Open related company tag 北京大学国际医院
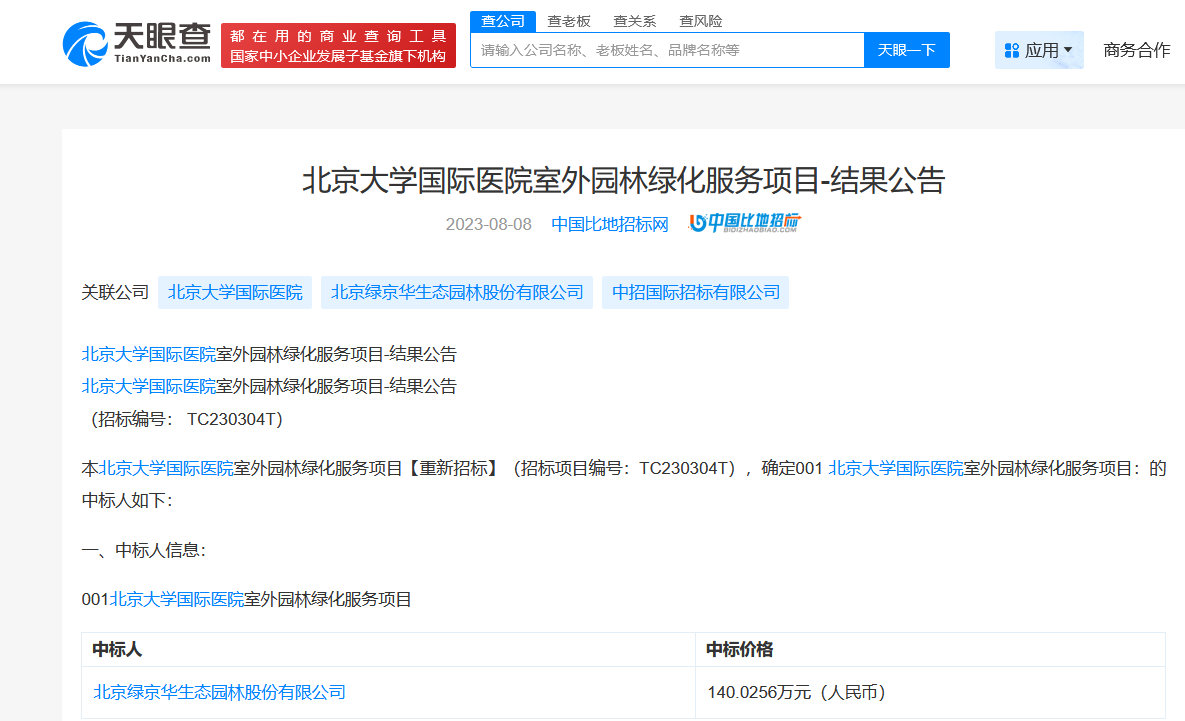The width and height of the screenshot is (1185, 721). point(235,292)
